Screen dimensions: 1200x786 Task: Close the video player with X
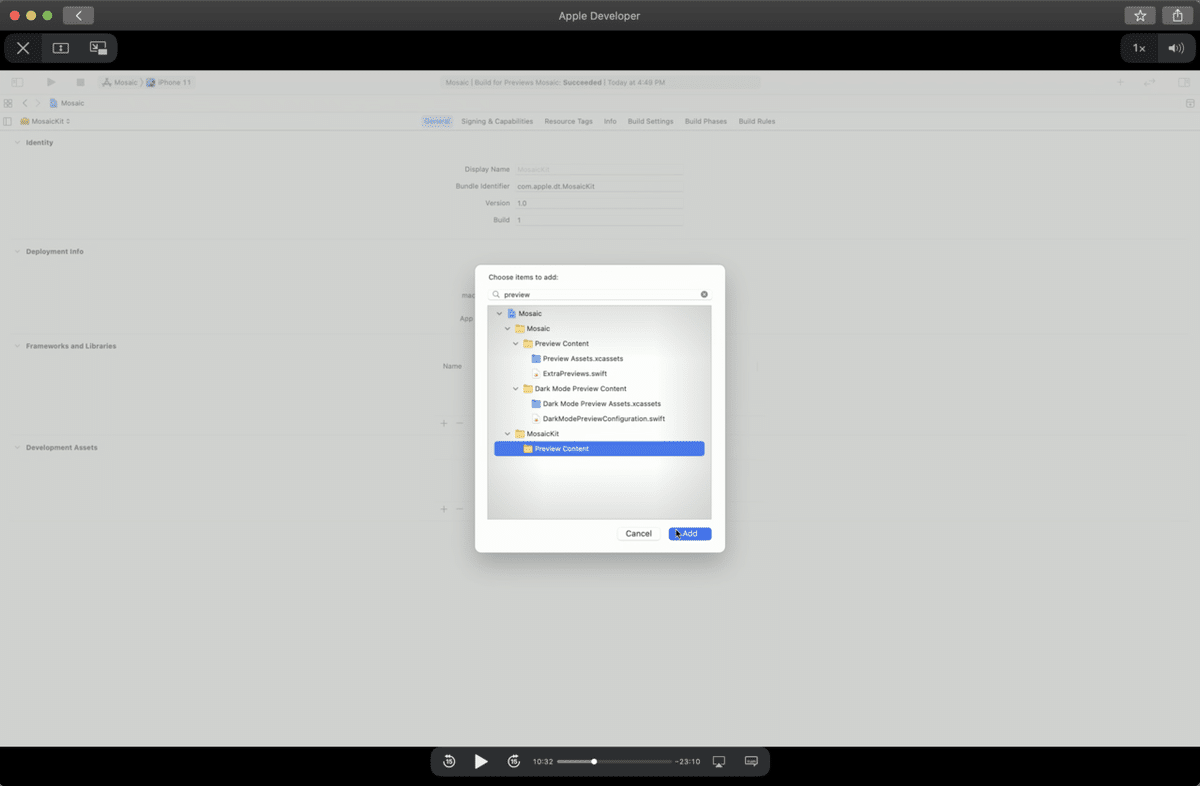(23, 48)
